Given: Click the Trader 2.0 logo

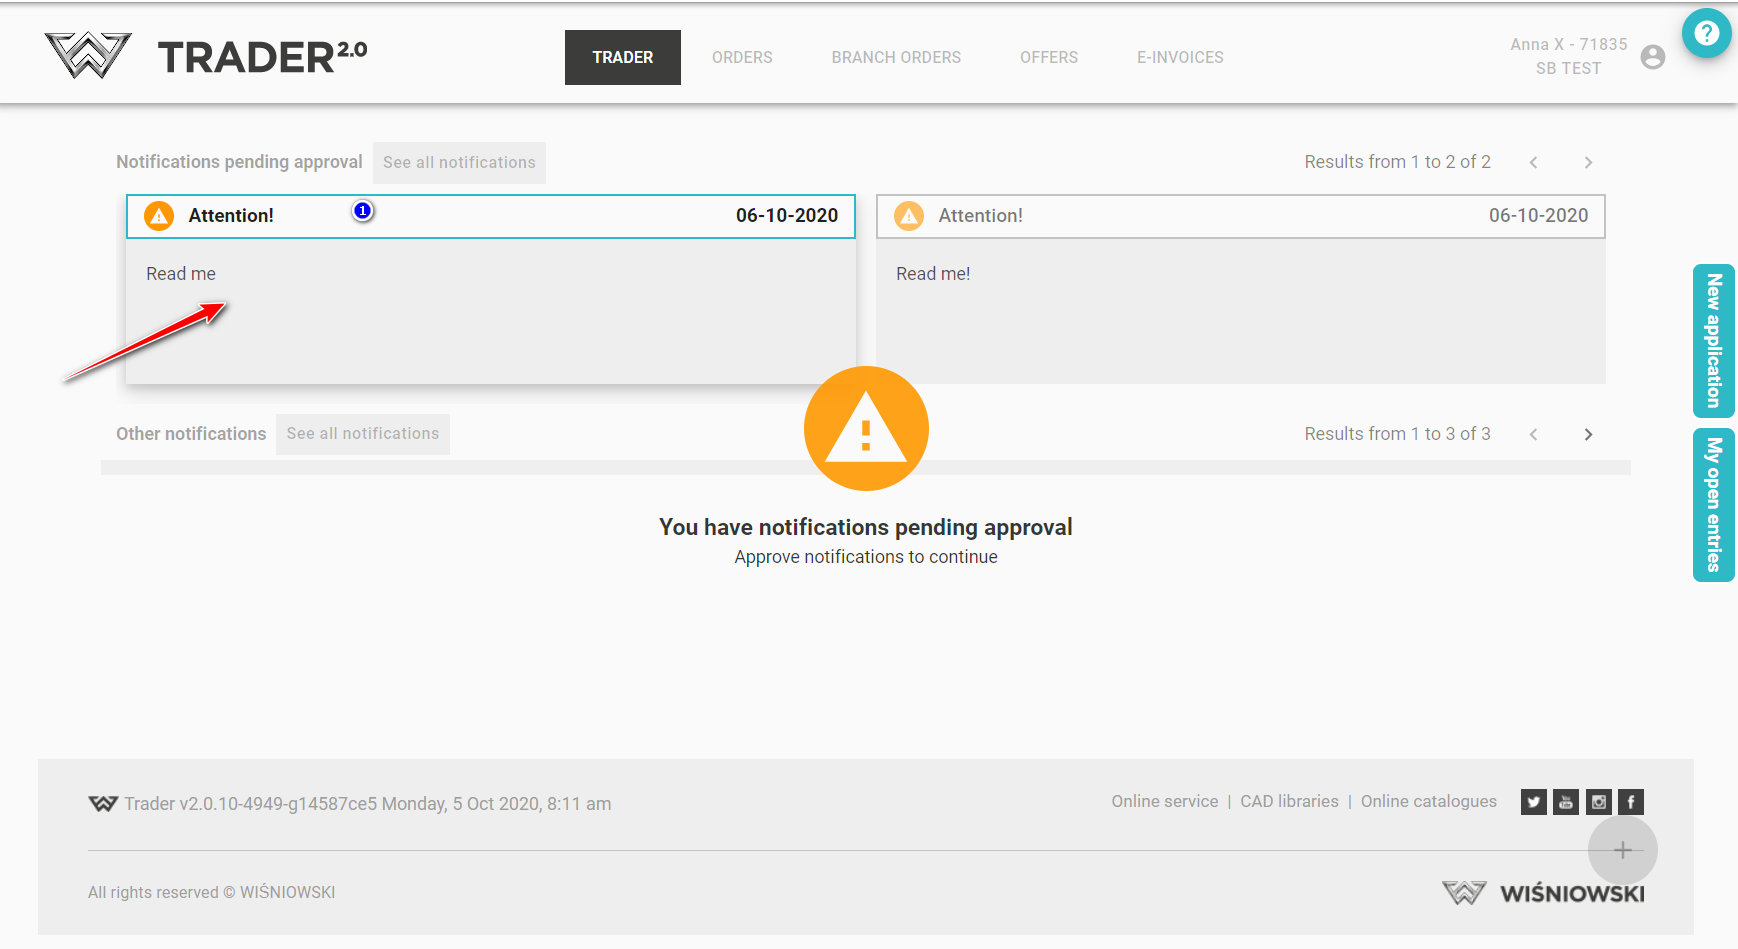Looking at the screenshot, I should click(206, 56).
